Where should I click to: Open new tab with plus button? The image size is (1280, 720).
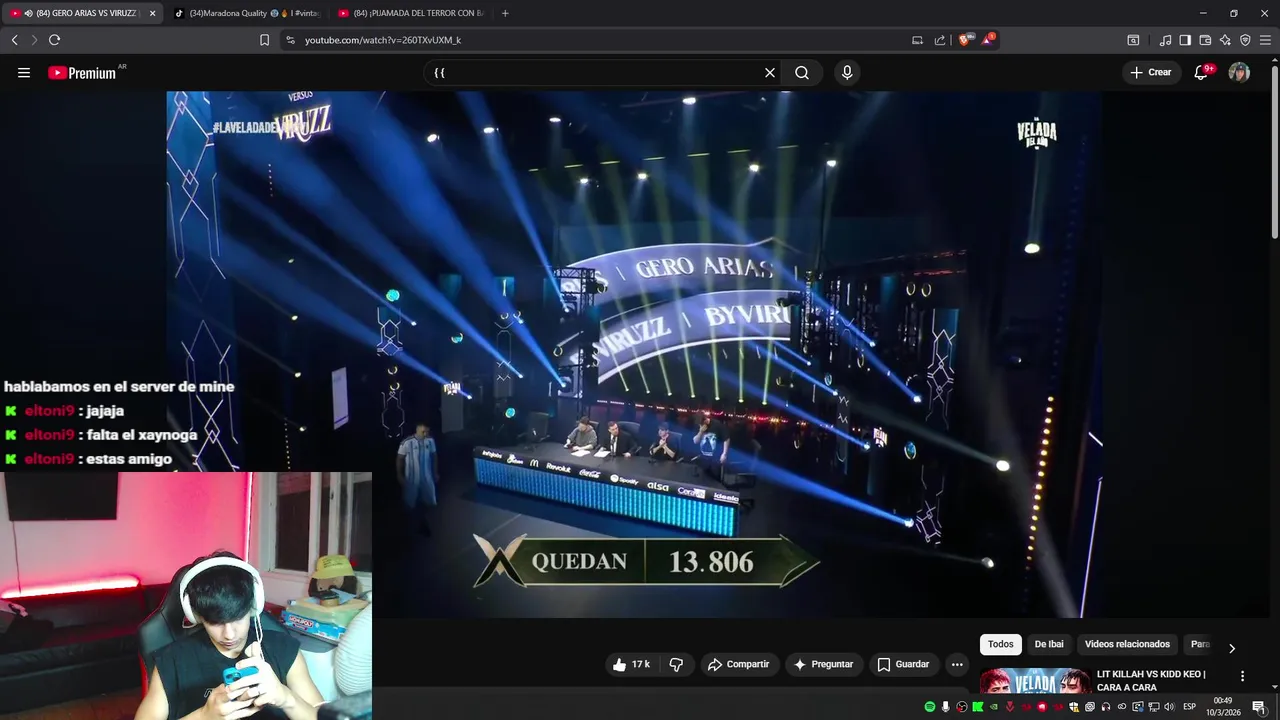[x=505, y=13]
